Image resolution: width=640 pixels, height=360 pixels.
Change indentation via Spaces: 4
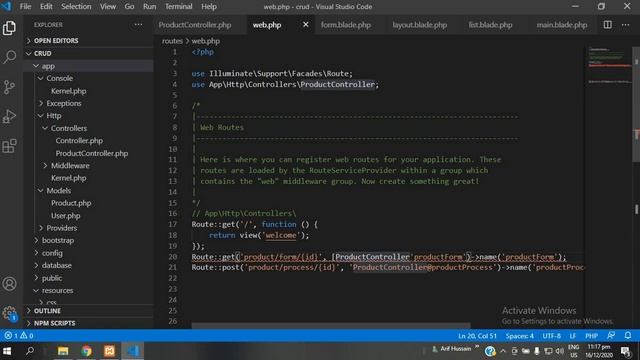[x=519, y=336]
